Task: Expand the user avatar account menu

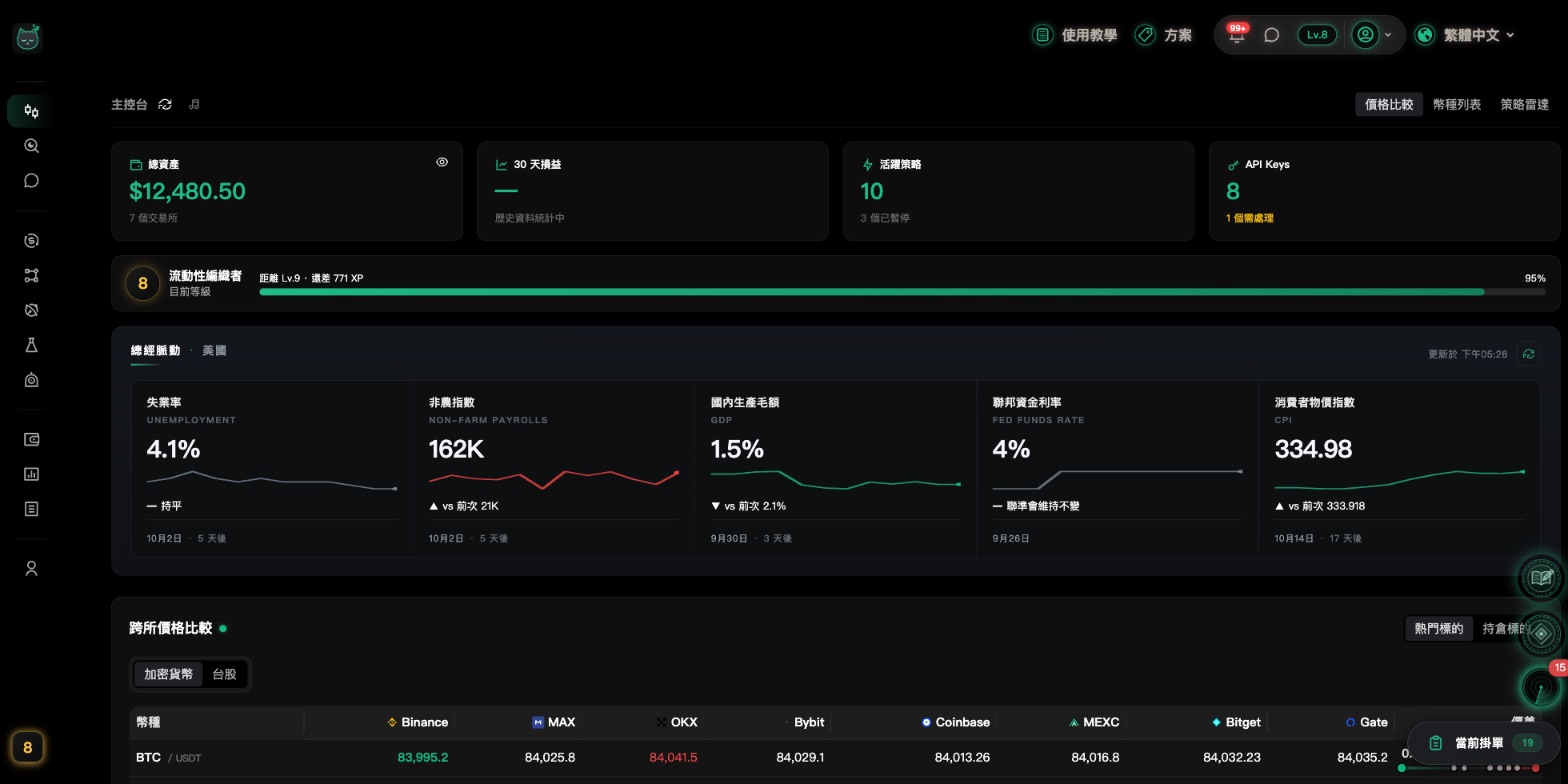Action: pos(1372,35)
